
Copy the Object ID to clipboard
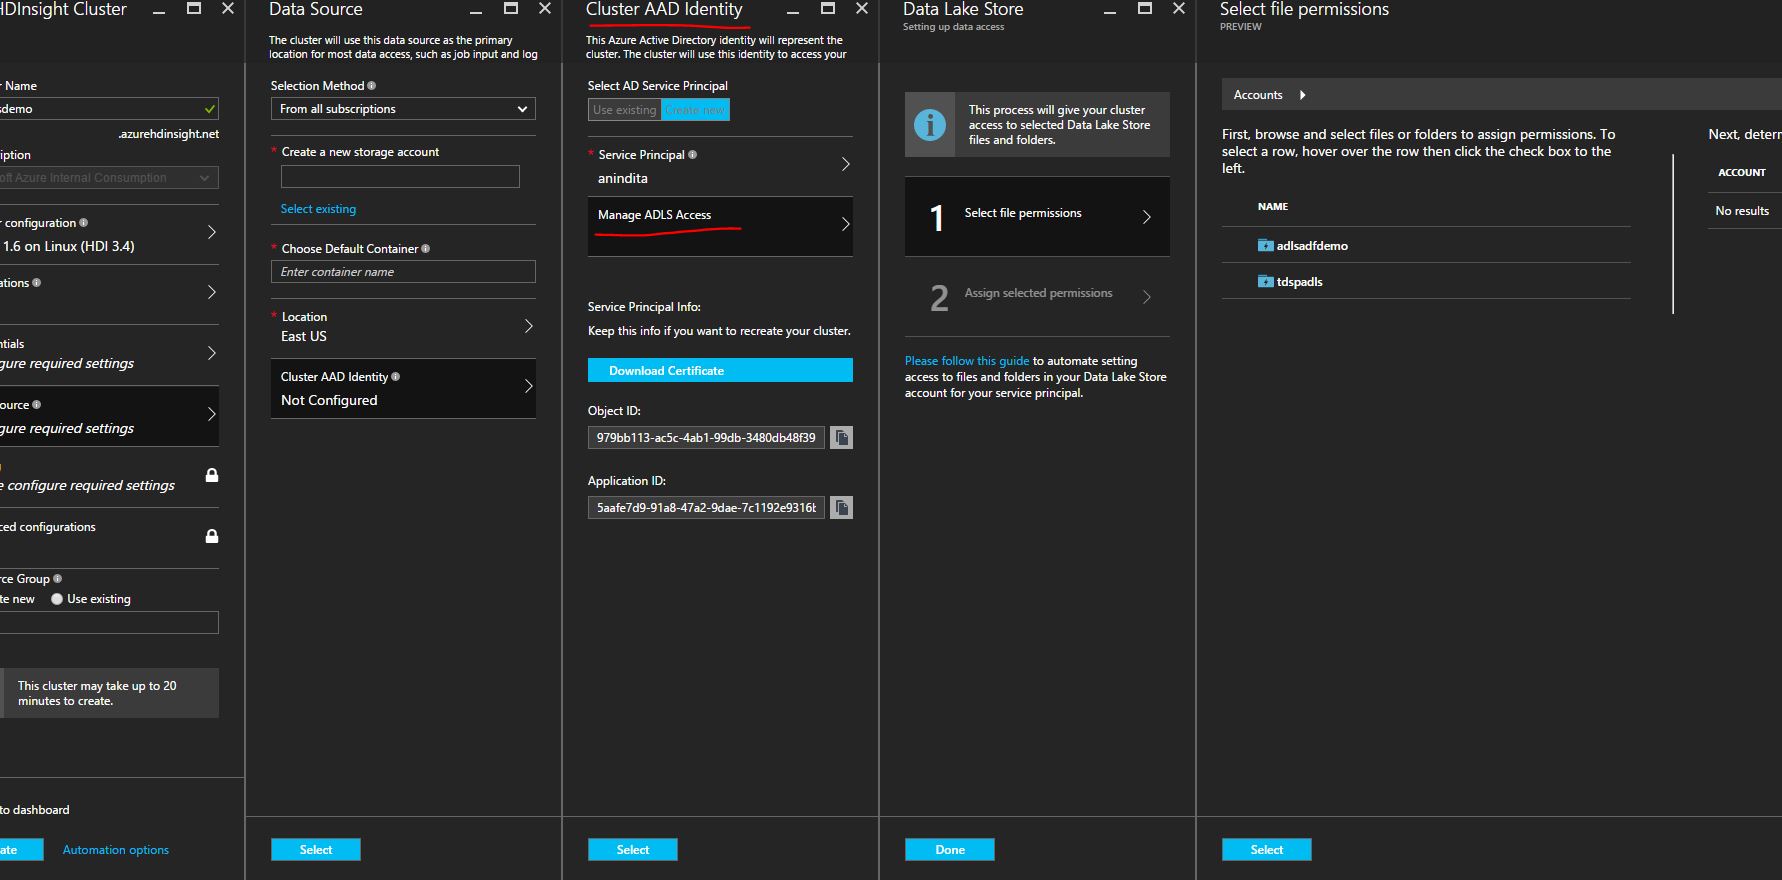click(842, 438)
